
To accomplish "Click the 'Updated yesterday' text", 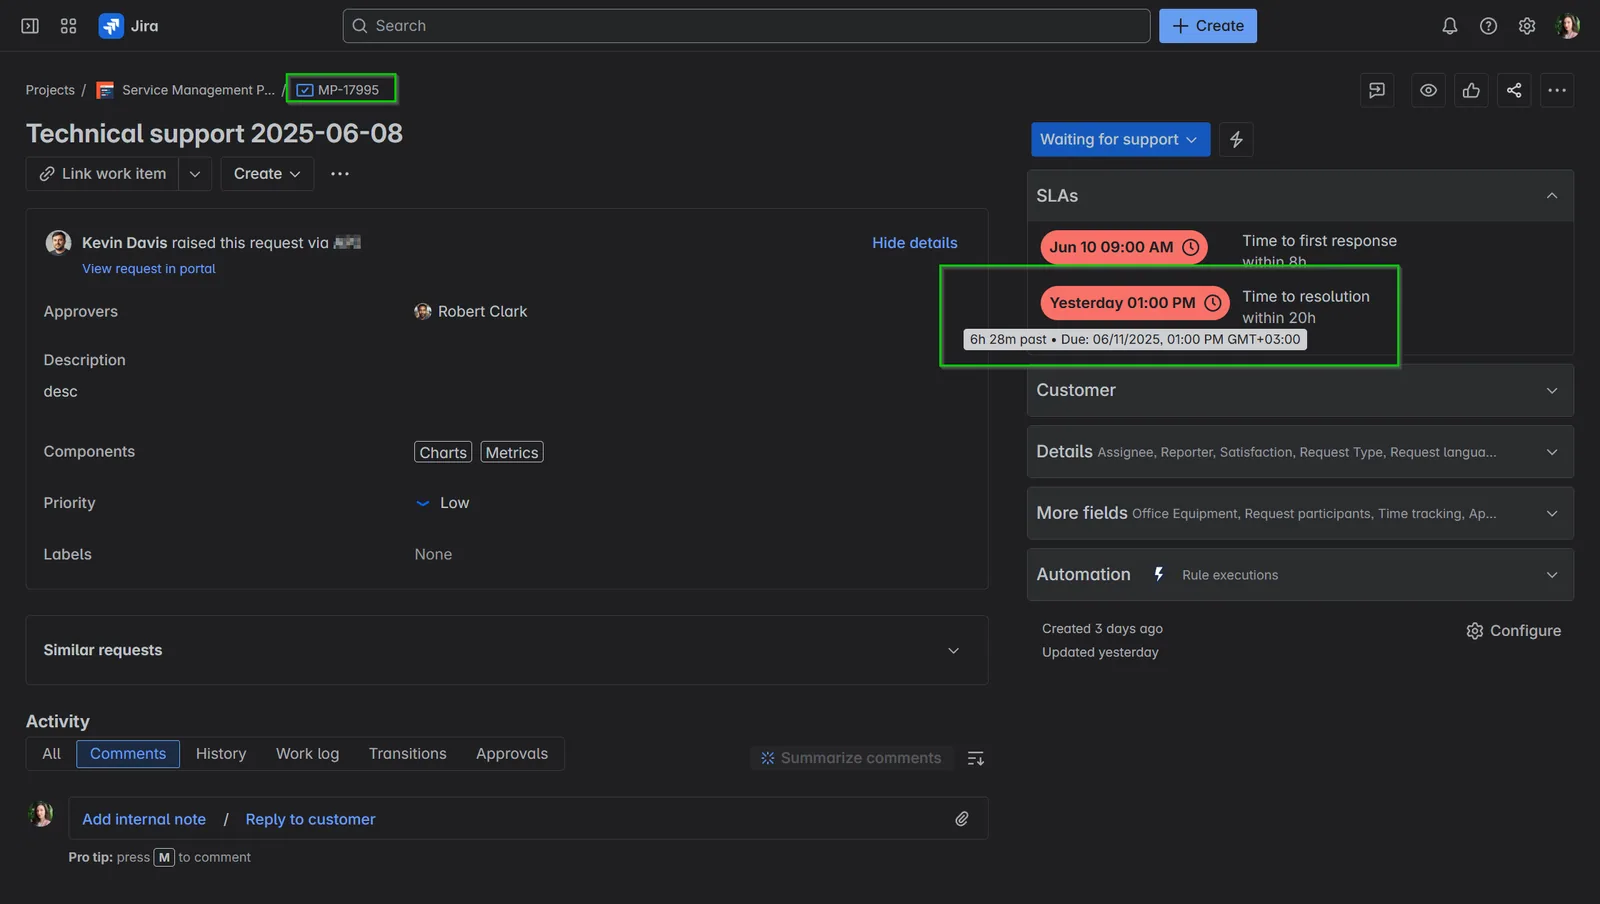I will coord(1100,652).
